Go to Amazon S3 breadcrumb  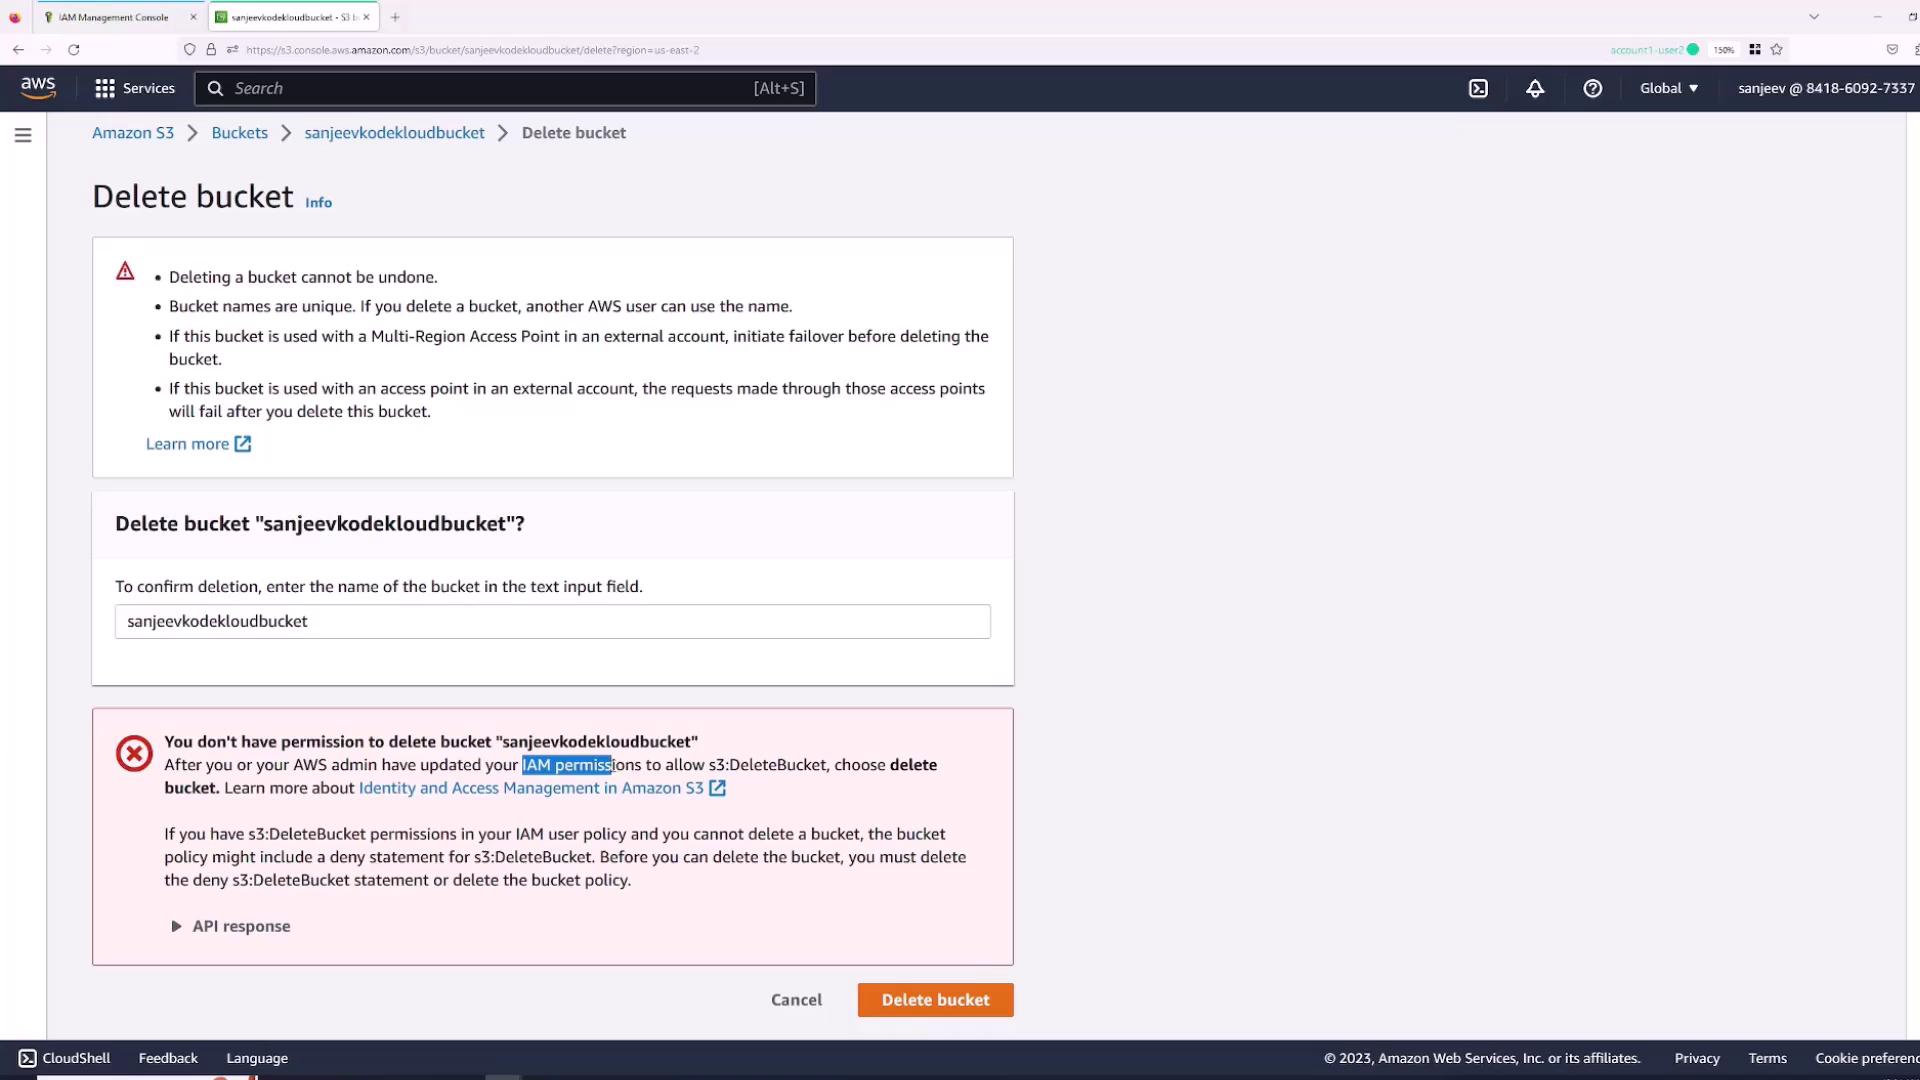(x=133, y=133)
